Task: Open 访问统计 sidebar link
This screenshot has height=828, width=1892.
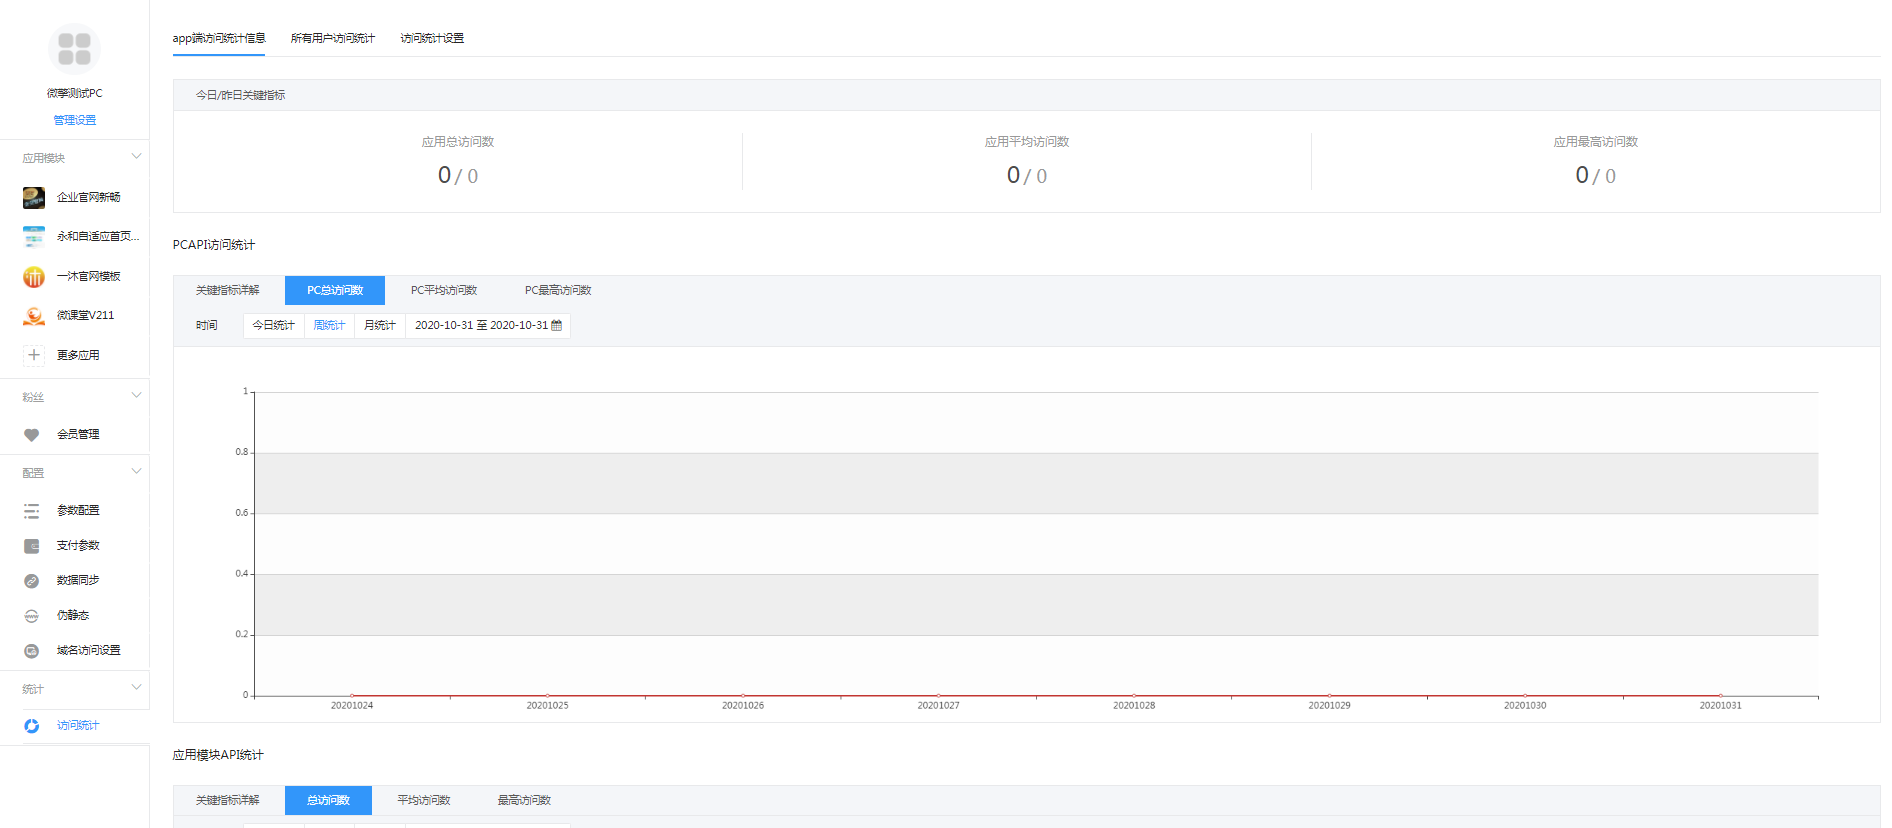Action: pyautogui.click(x=78, y=725)
